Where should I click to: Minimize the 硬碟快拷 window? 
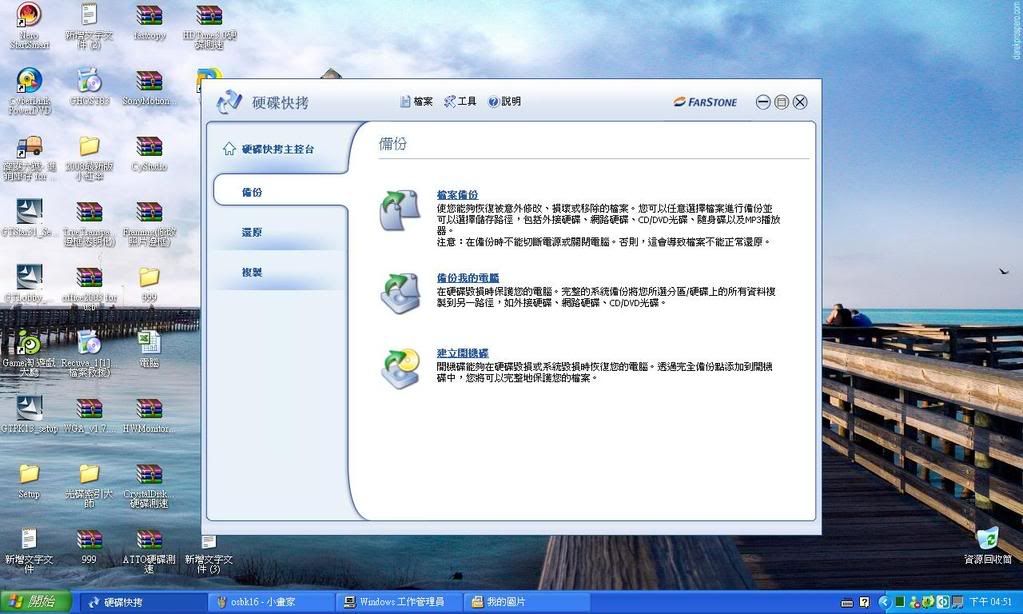tap(763, 102)
